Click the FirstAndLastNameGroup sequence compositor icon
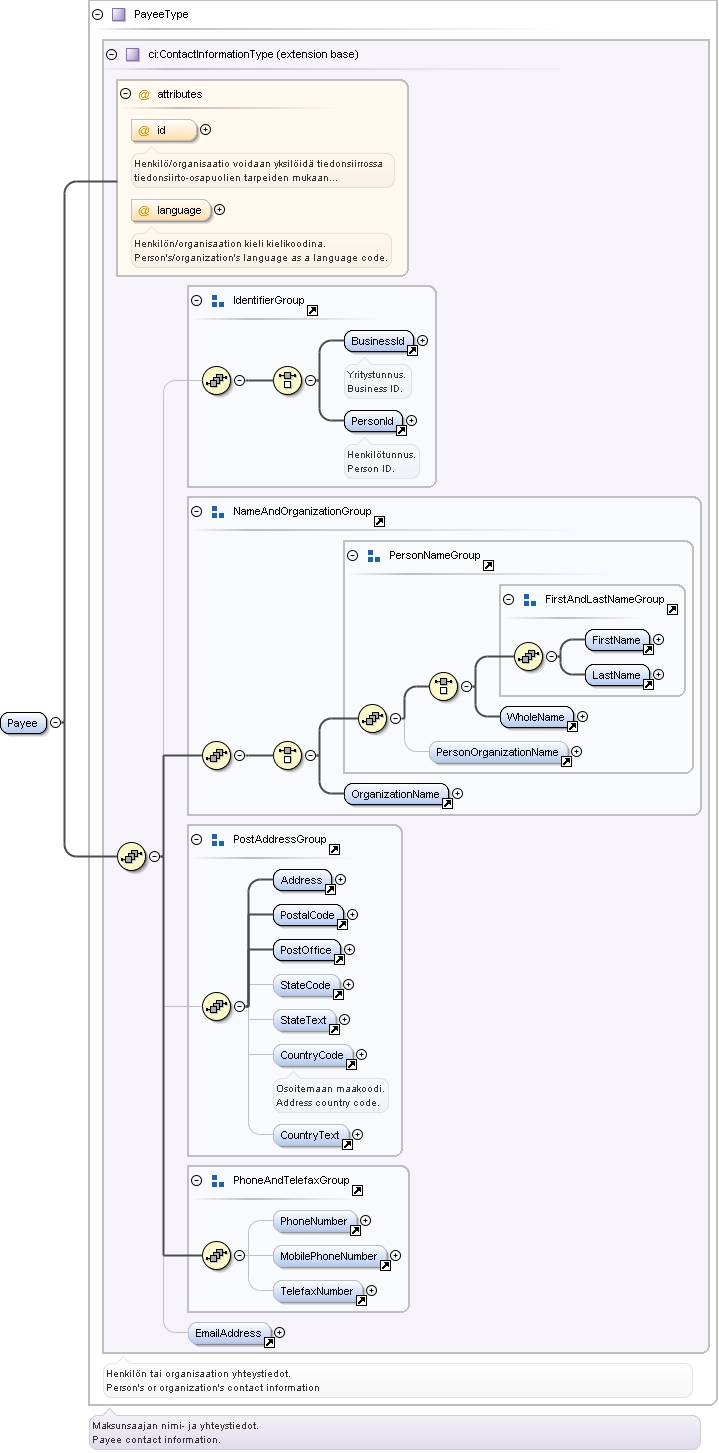The width and height of the screenshot is (719, 1453). tap(529, 657)
